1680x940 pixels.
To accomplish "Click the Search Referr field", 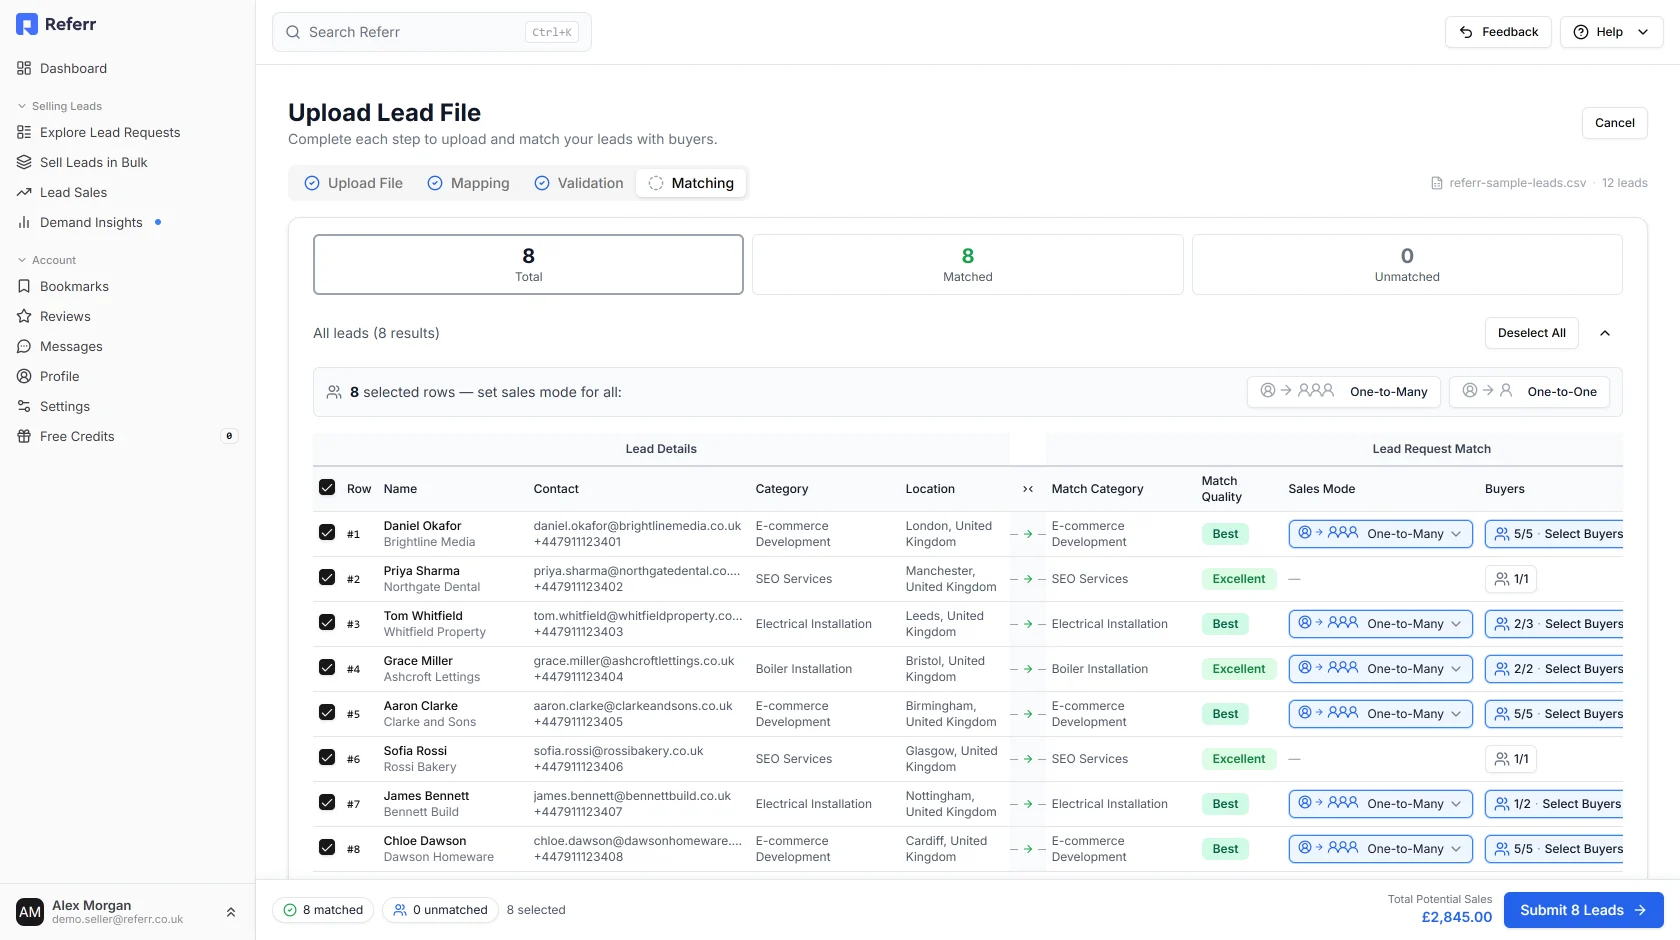I will (x=432, y=32).
